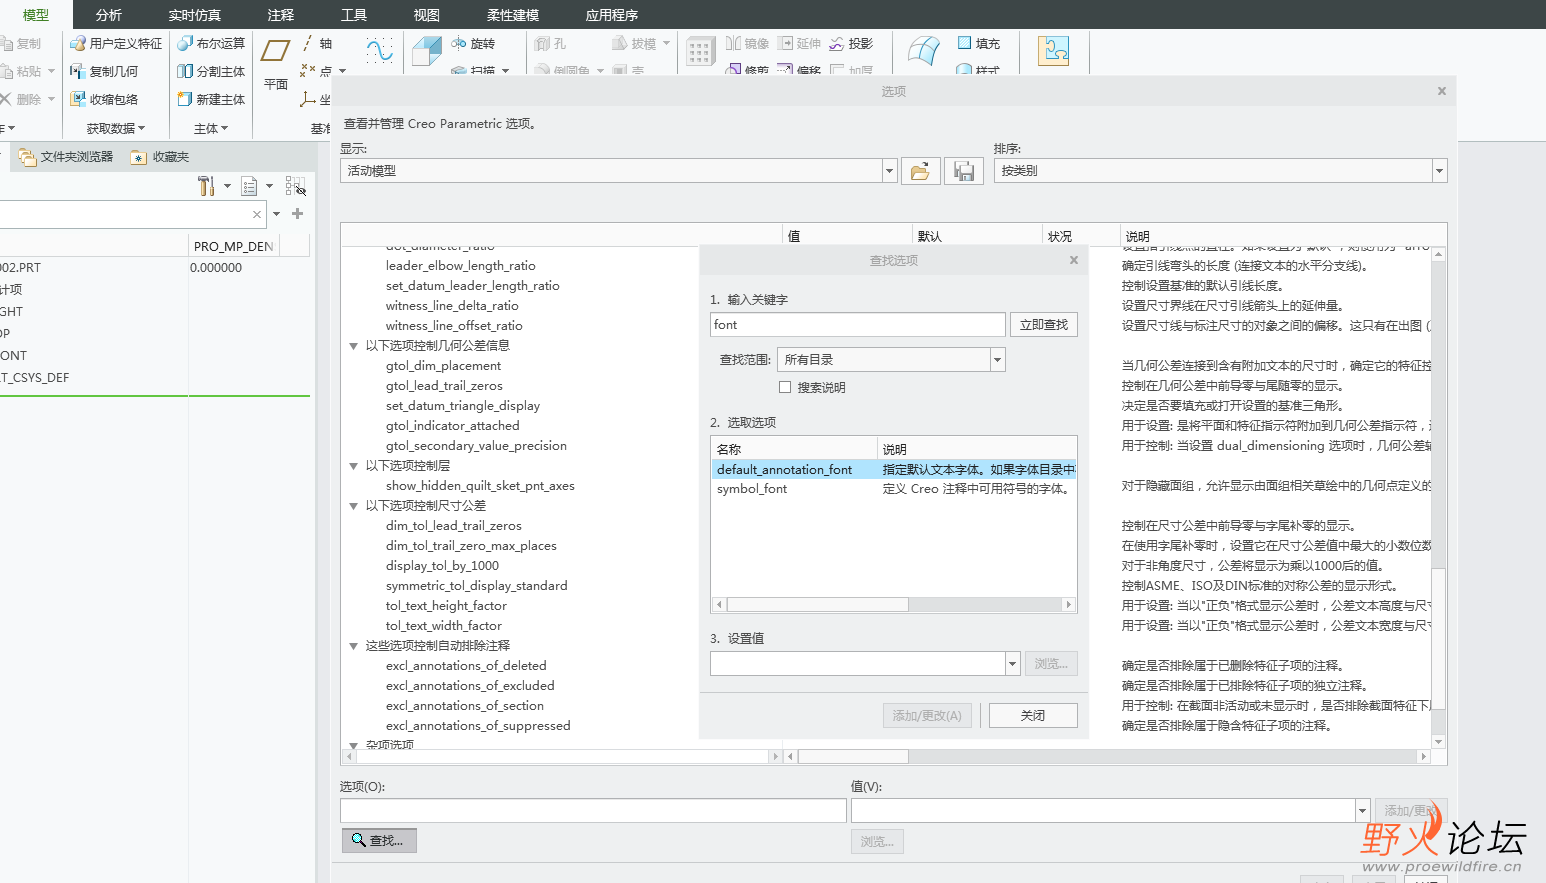Viewport: 1546px width, 883px height.
Task: Collapse the dimension tolerance (以下选项控制尺寸公差) group
Action: tap(353, 506)
